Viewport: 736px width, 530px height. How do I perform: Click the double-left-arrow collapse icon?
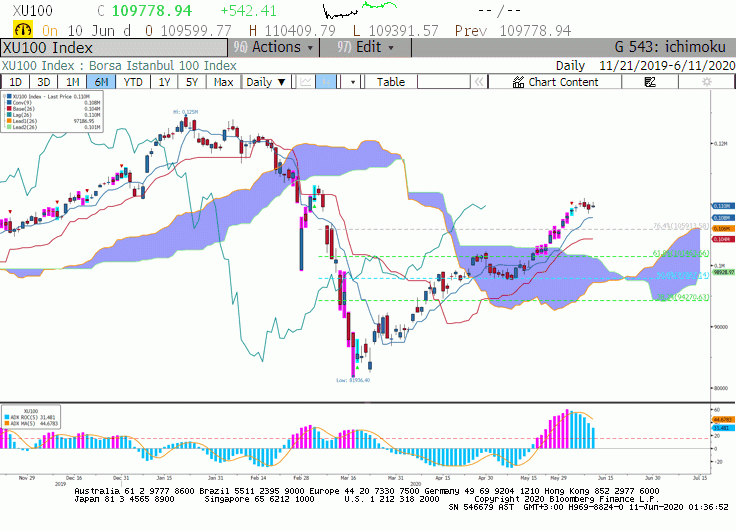(x=479, y=82)
